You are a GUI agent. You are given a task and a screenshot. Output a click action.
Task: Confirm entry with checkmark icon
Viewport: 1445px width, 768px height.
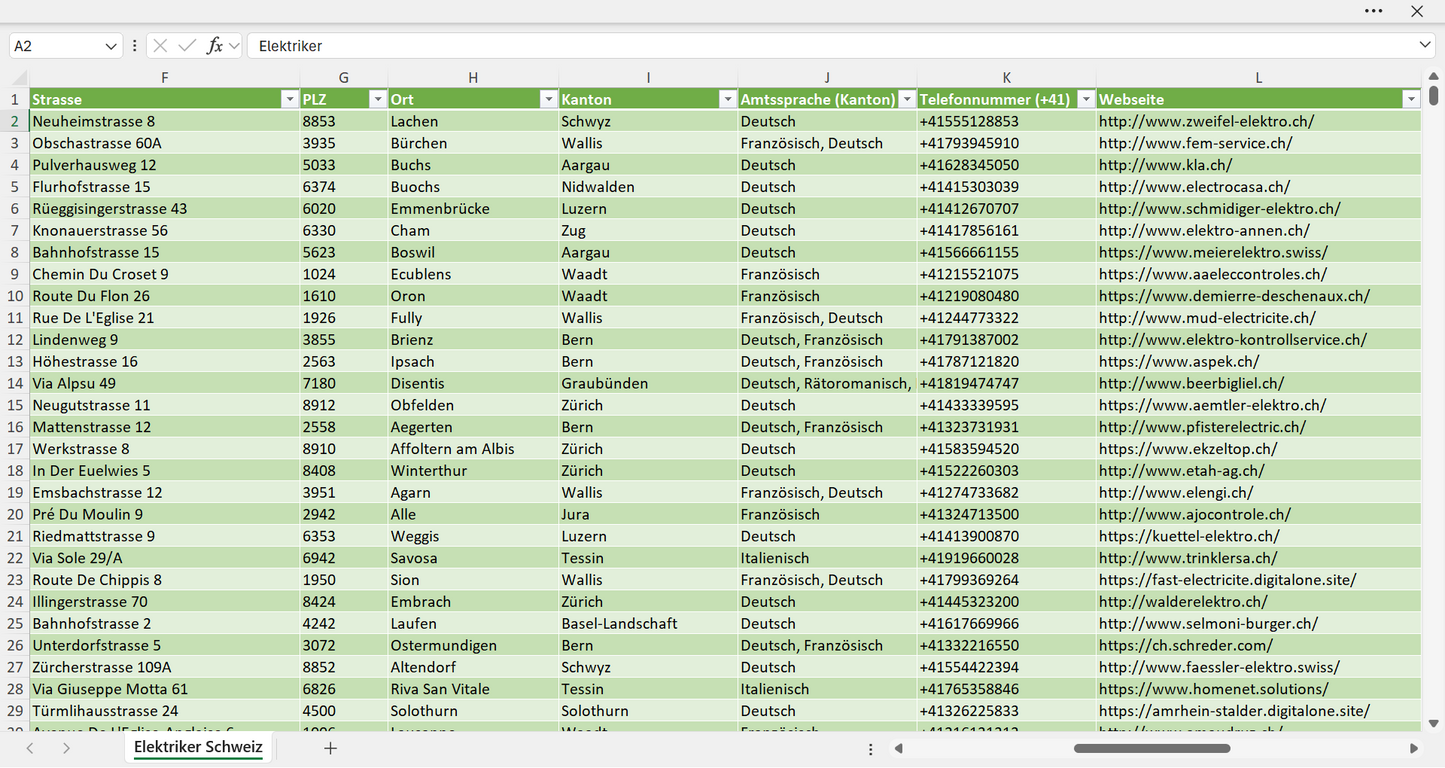pyautogui.click(x=187, y=46)
